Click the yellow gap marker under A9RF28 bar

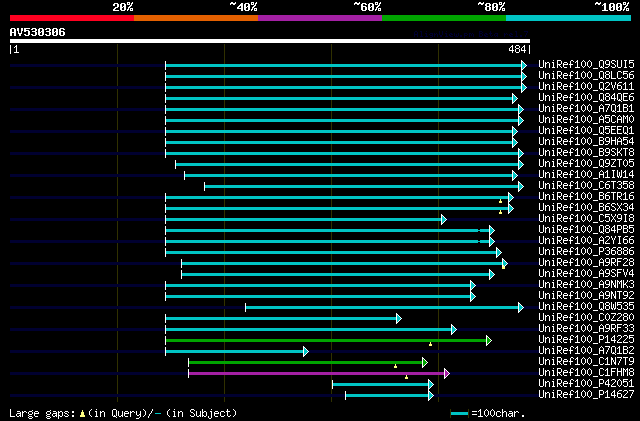click(503, 267)
